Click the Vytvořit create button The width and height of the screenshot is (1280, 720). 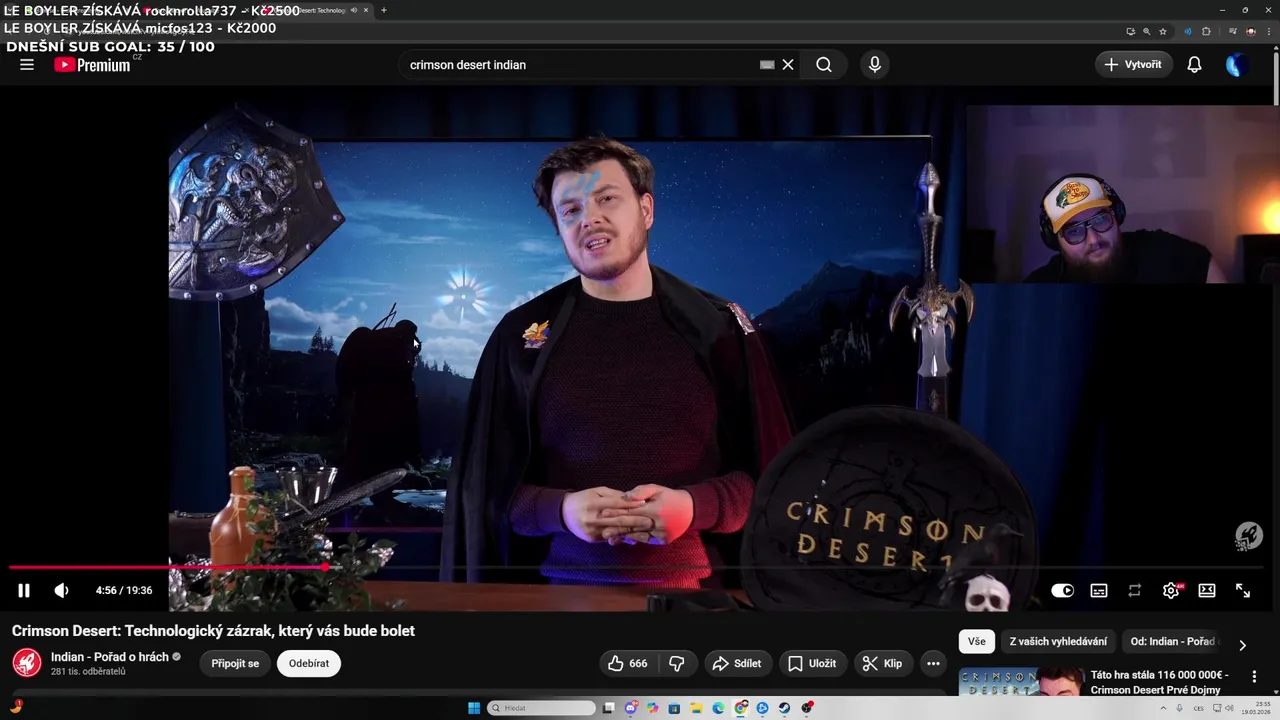(1134, 64)
